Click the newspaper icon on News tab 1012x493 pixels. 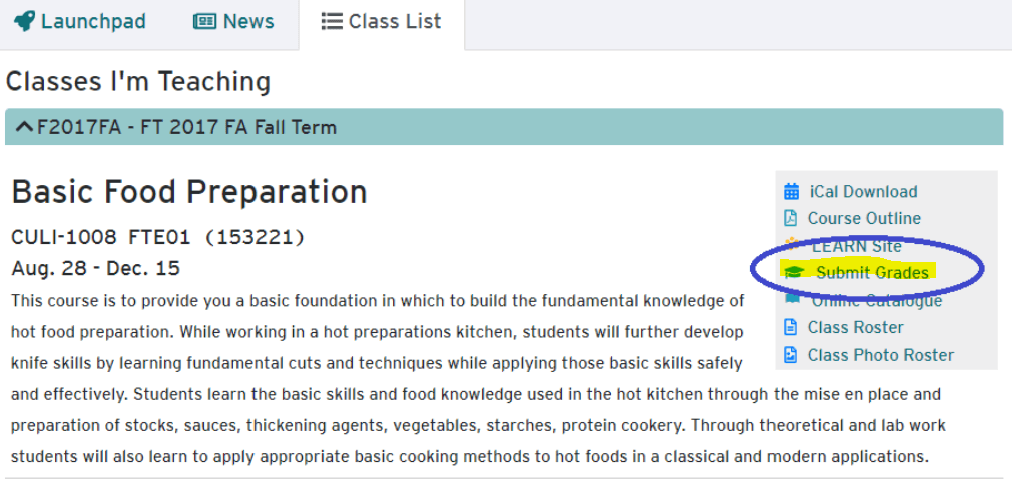click(204, 21)
